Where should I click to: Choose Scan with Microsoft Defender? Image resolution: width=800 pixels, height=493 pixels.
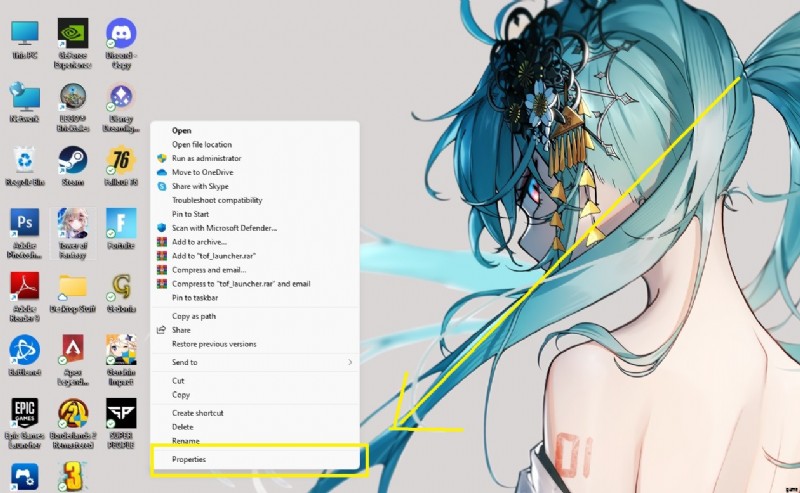tap(224, 228)
